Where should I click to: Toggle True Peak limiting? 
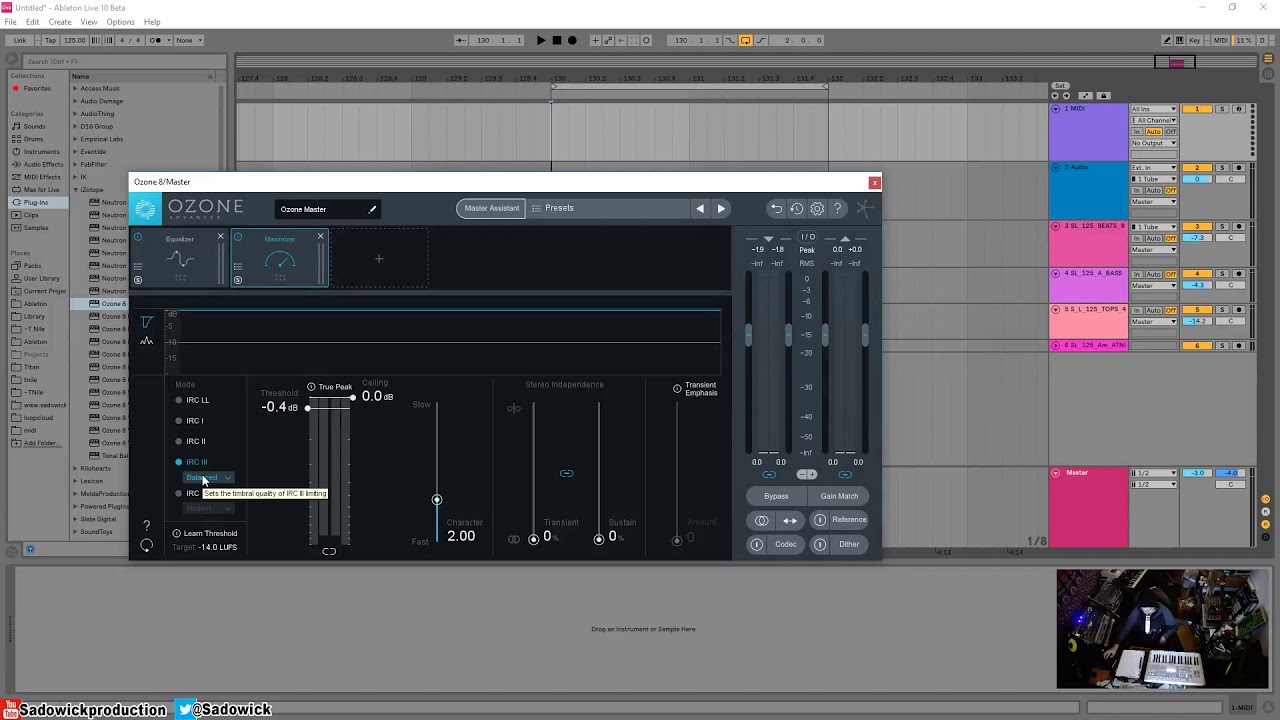pyautogui.click(x=311, y=387)
